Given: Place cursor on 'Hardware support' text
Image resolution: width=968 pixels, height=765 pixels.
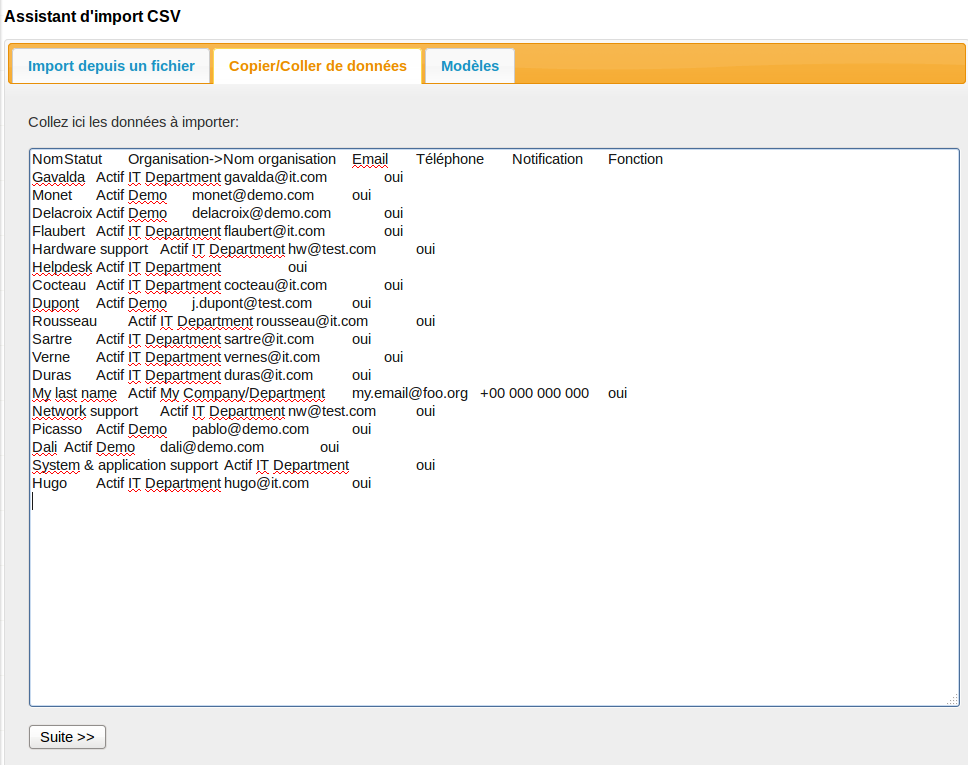Looking at the screenshot, I should pyautogui.click(x=90, y=250).
